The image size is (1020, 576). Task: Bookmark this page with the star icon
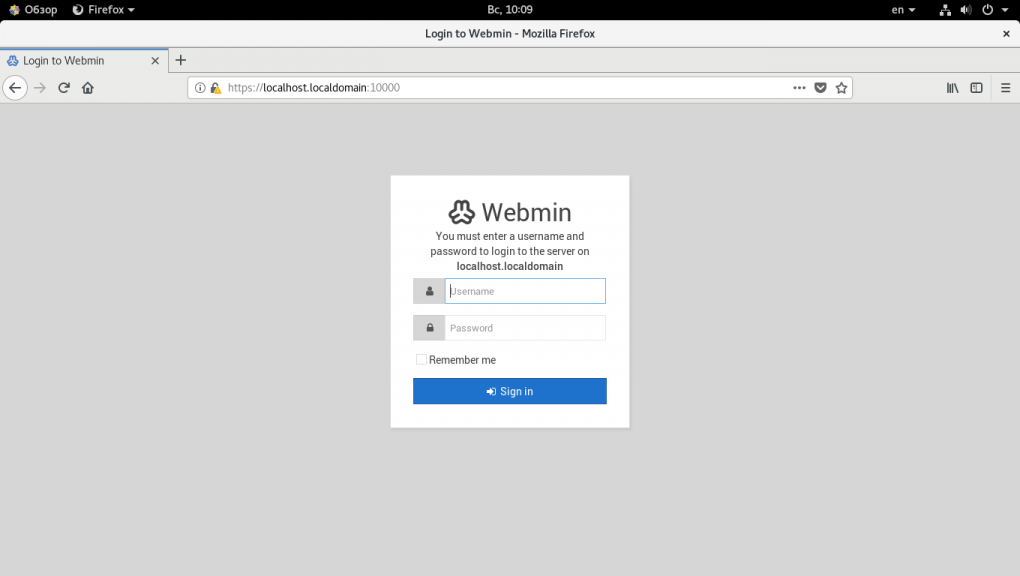pyautogui.click(x=841, y=88)
